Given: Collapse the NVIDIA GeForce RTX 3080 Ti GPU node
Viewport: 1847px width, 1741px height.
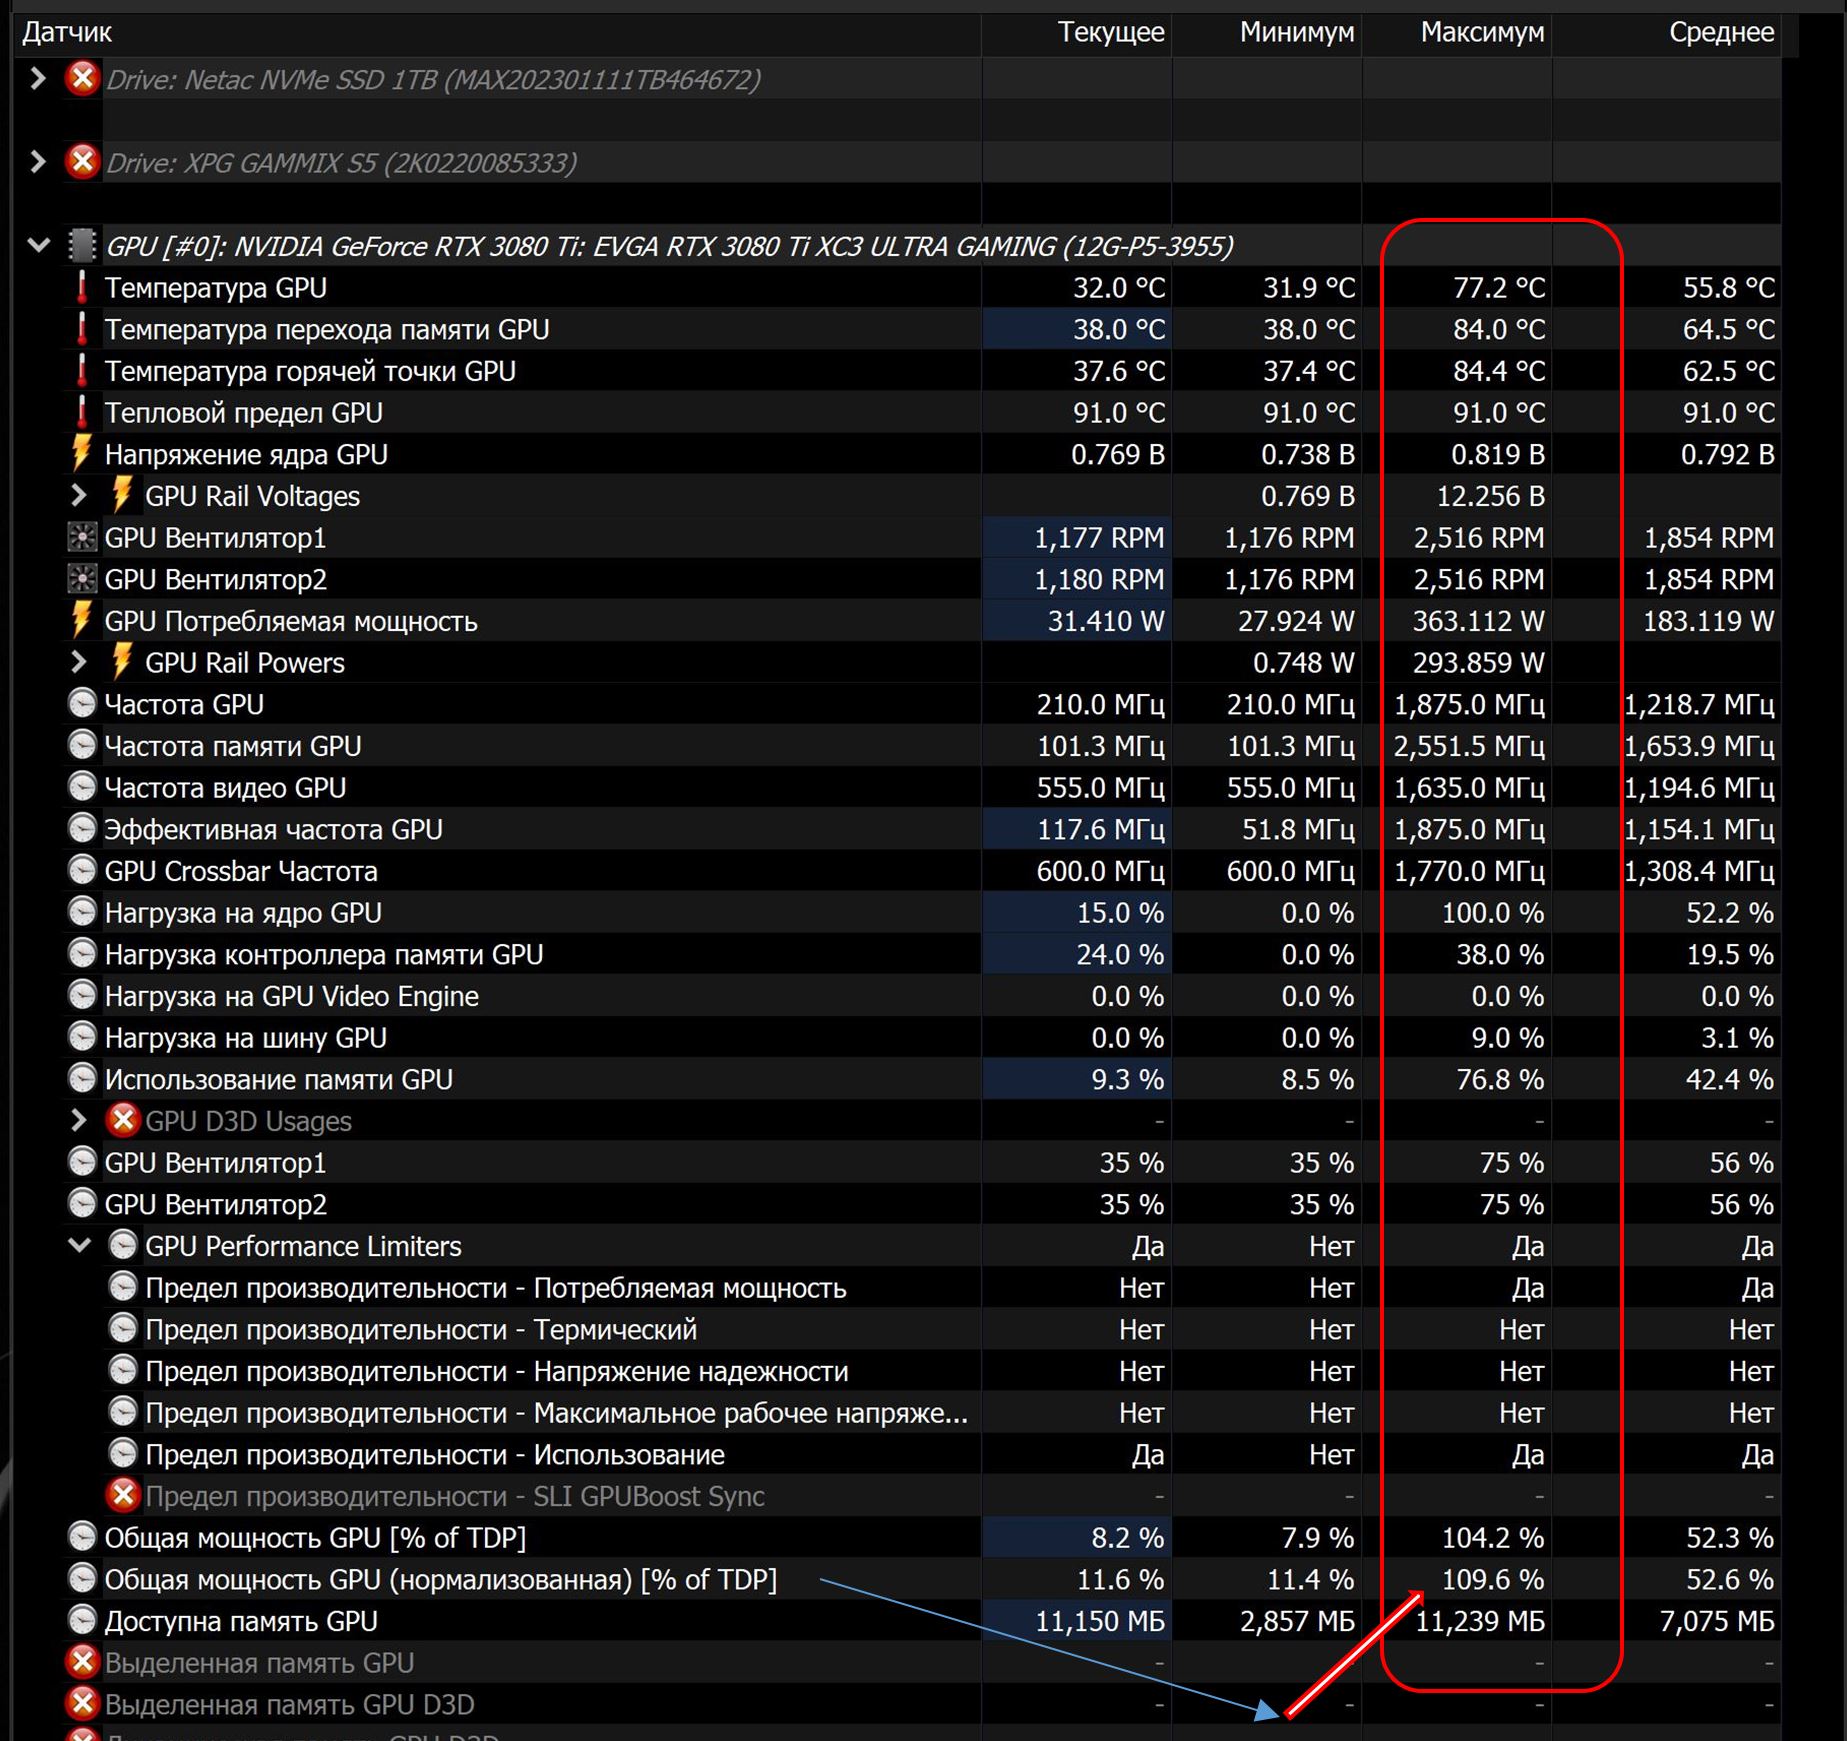Looking at the screenshot, I should [x=39, y=245].
